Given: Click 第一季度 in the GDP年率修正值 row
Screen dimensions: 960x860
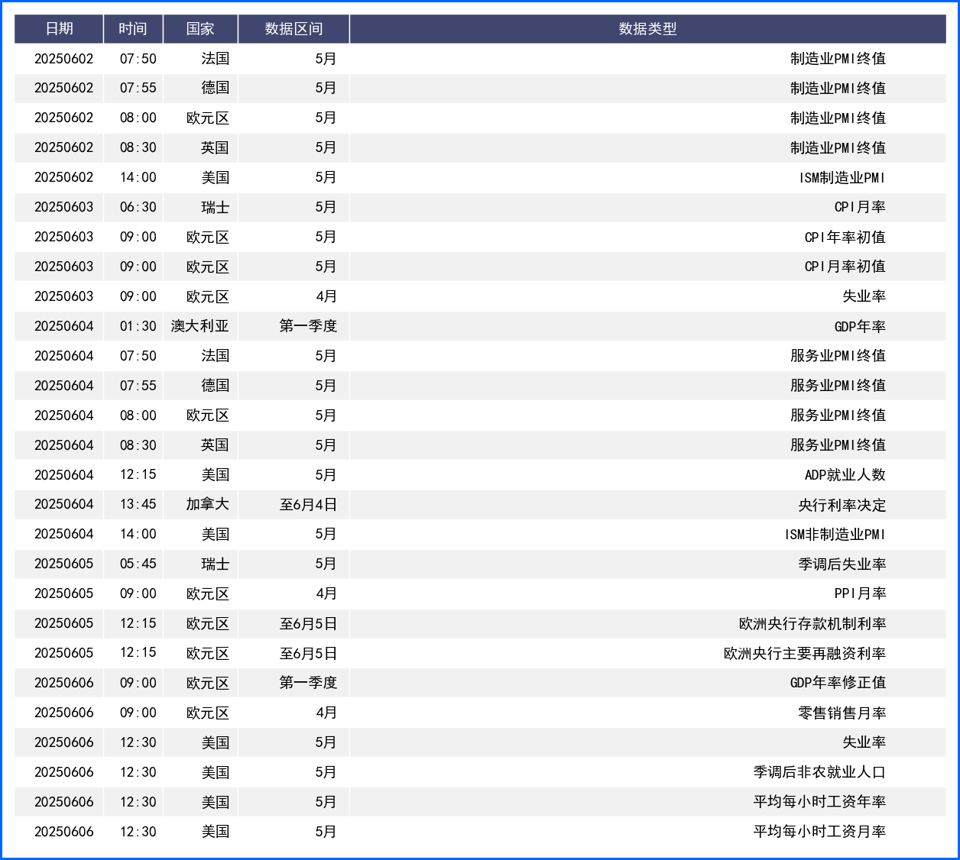Looking at the screenshot, I should (308, 682).
